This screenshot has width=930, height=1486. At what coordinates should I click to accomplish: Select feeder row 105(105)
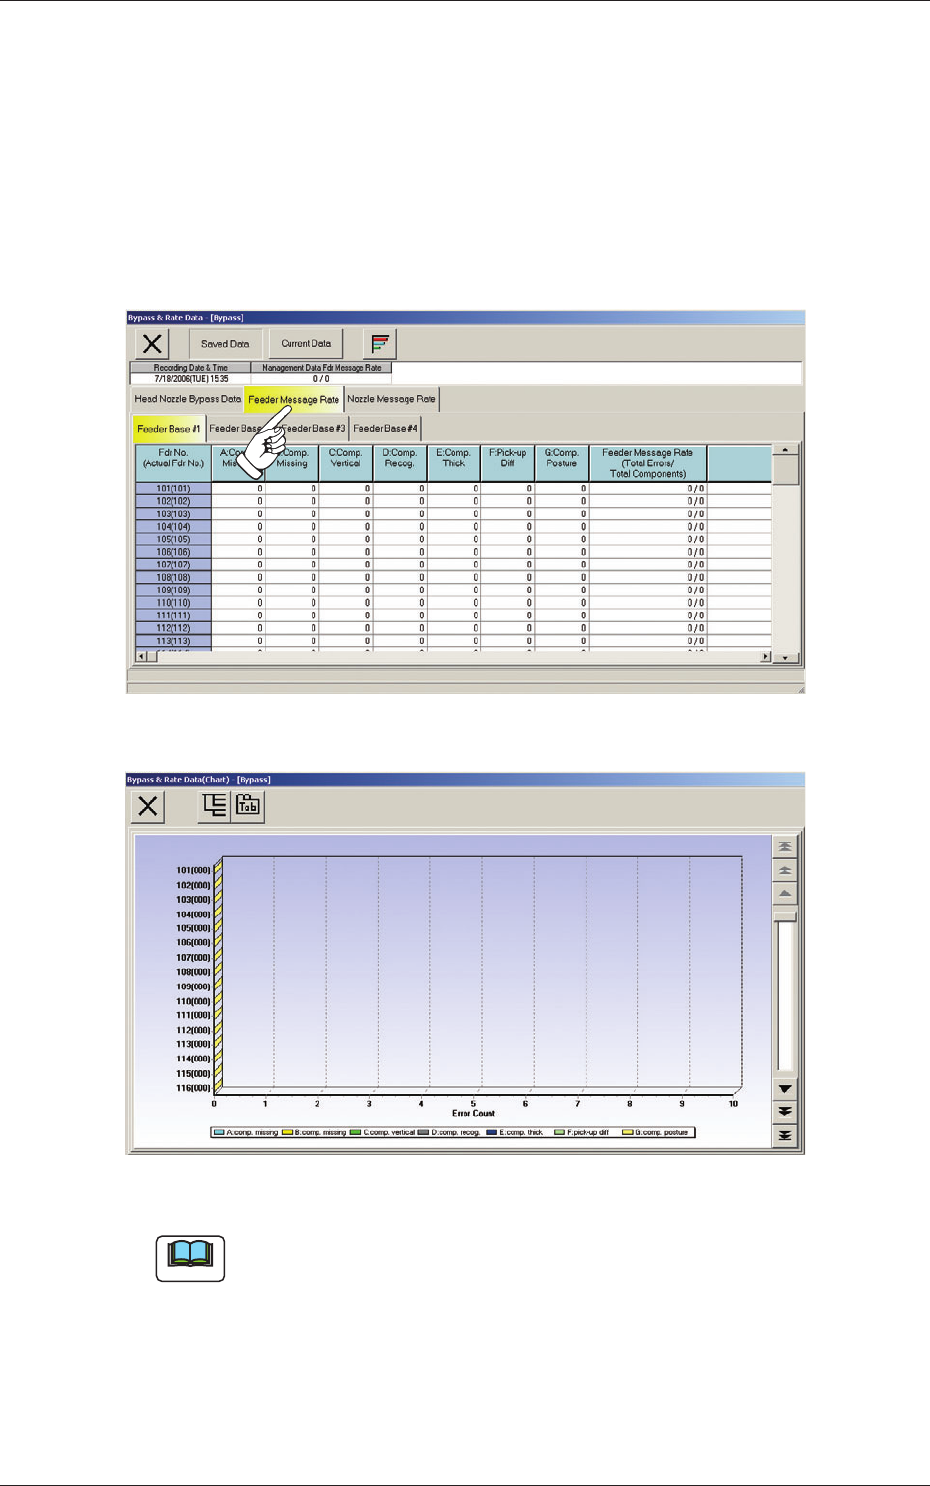(173, 540)
